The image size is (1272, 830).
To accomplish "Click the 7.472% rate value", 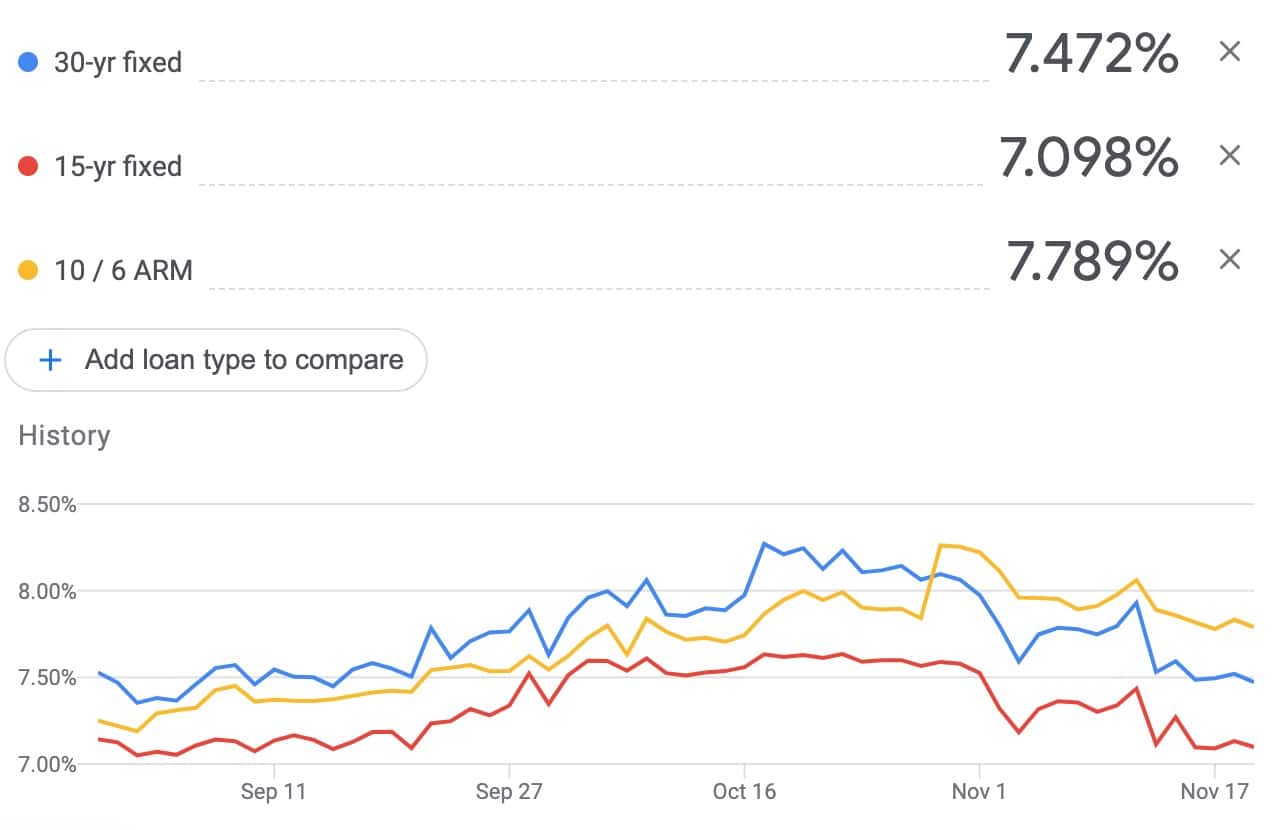I will point(1092,54).
